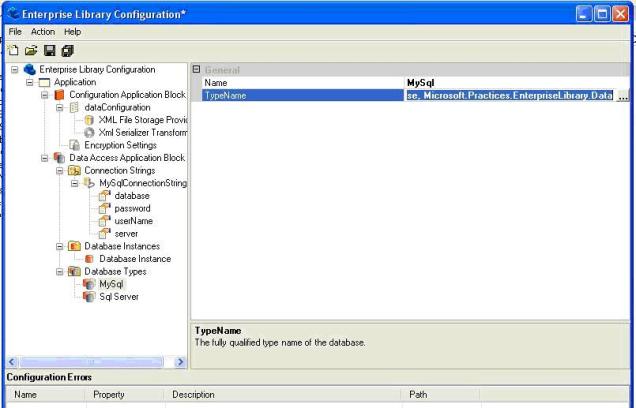Click the Data Access Application Block icon
Viewport: 636px width, 408px height.
(x=59, y=158)
